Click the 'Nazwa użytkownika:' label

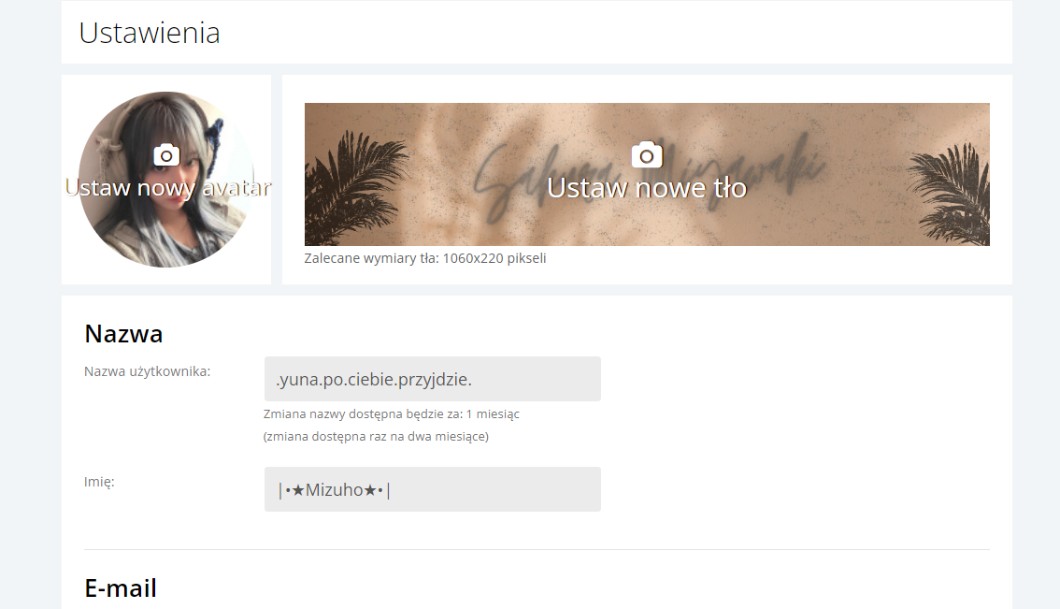tap(147, 371)
